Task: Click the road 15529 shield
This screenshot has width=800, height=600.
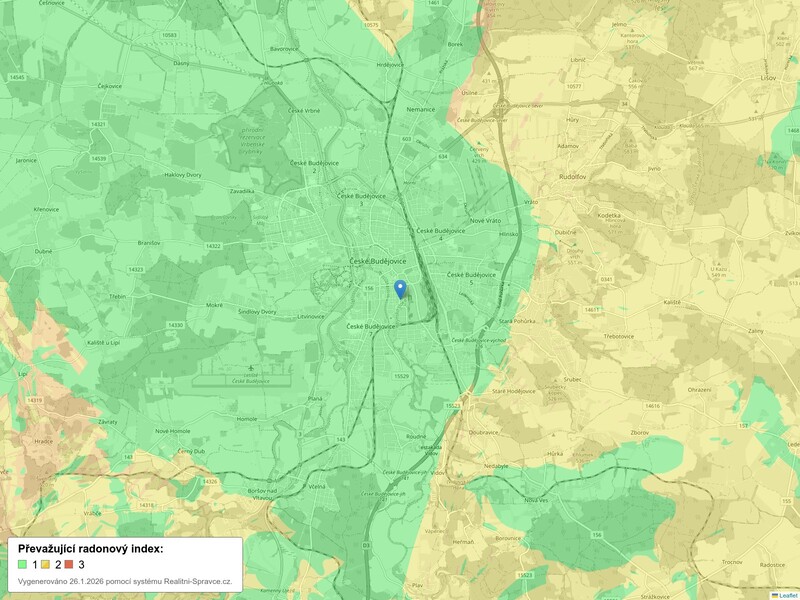Action: pyautogui.click(x=402, y=375)
